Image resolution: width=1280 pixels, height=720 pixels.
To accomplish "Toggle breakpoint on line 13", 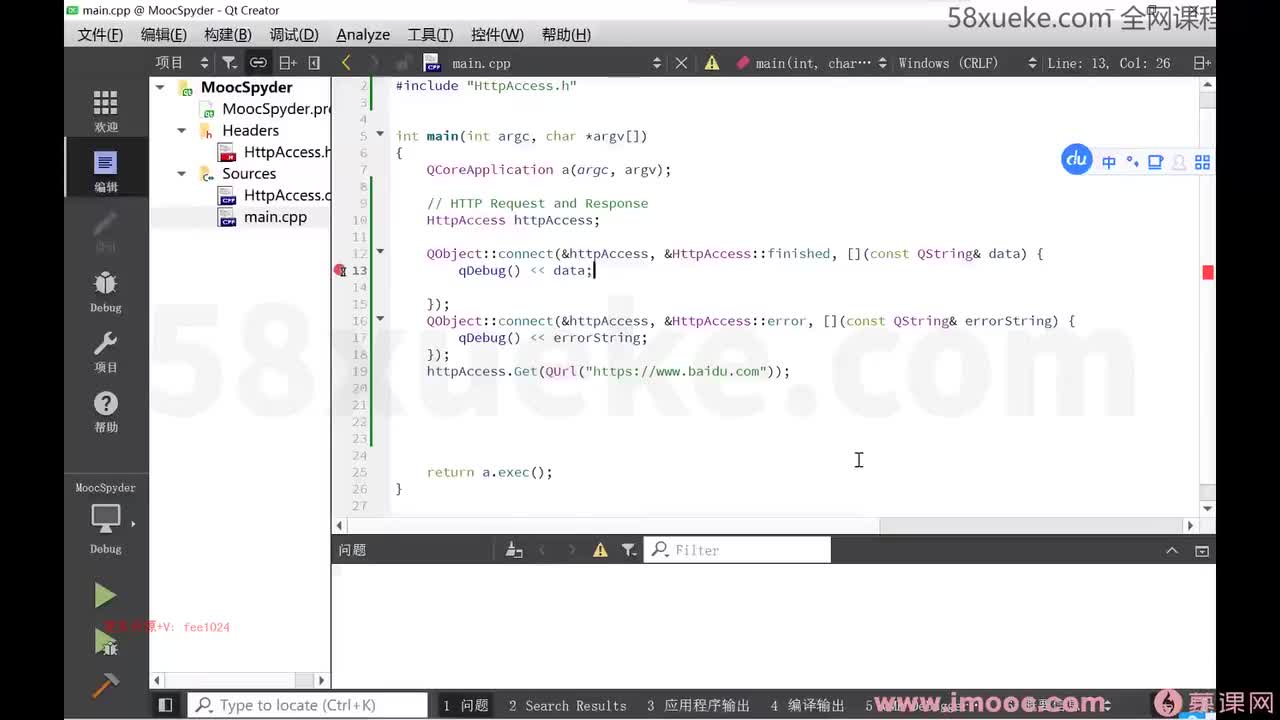I will (340, 271).
